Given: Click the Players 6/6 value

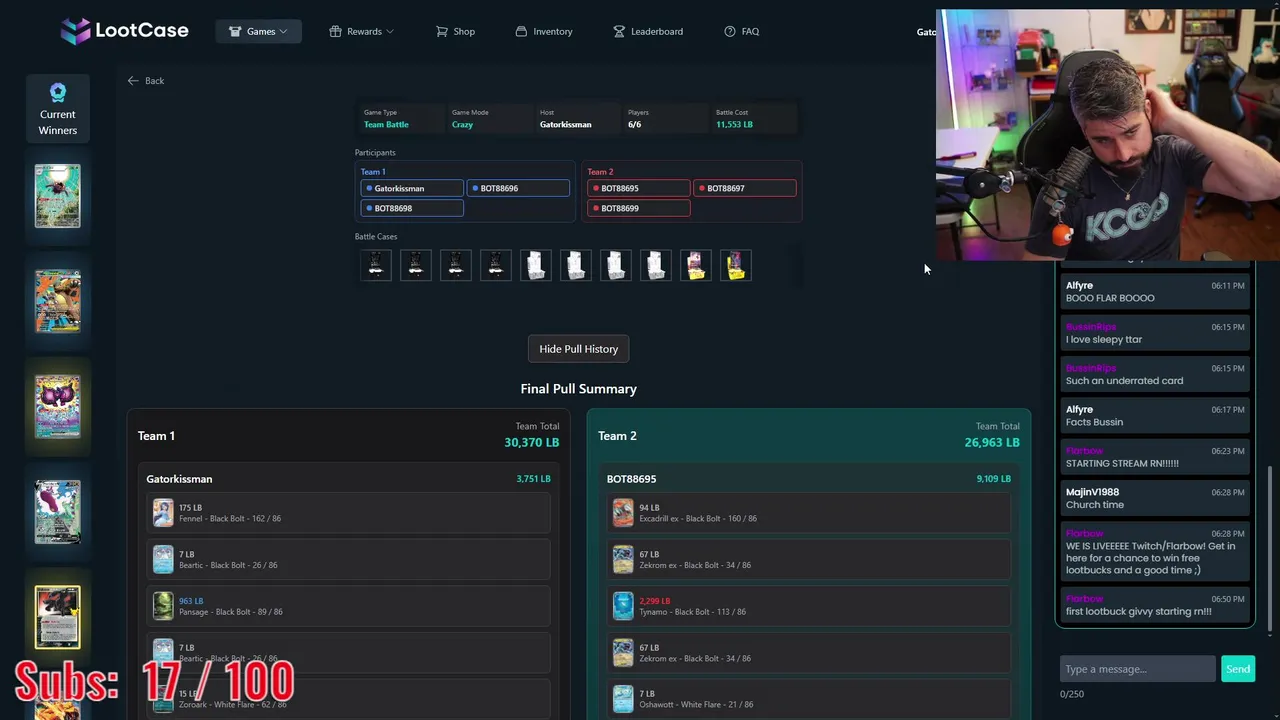Looking at the screenshot, I should pyautogui.click(x=634, y=125).
